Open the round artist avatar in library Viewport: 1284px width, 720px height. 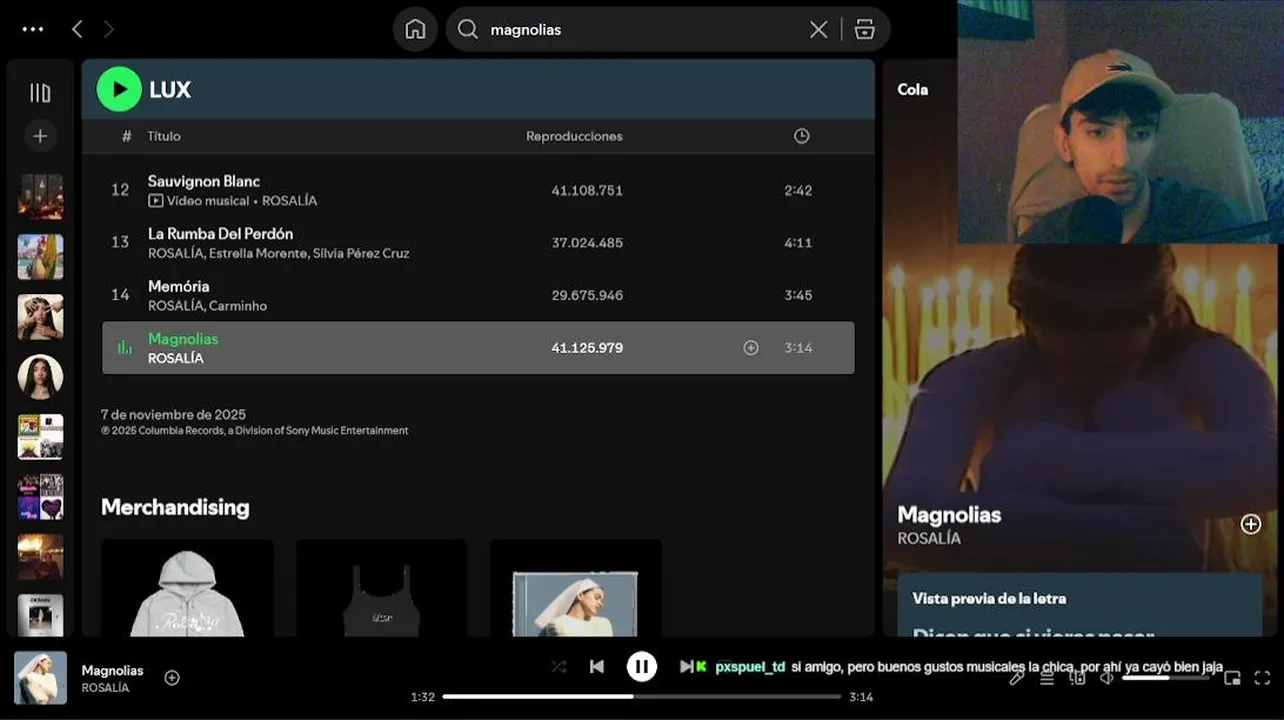[x=40, y=376]
